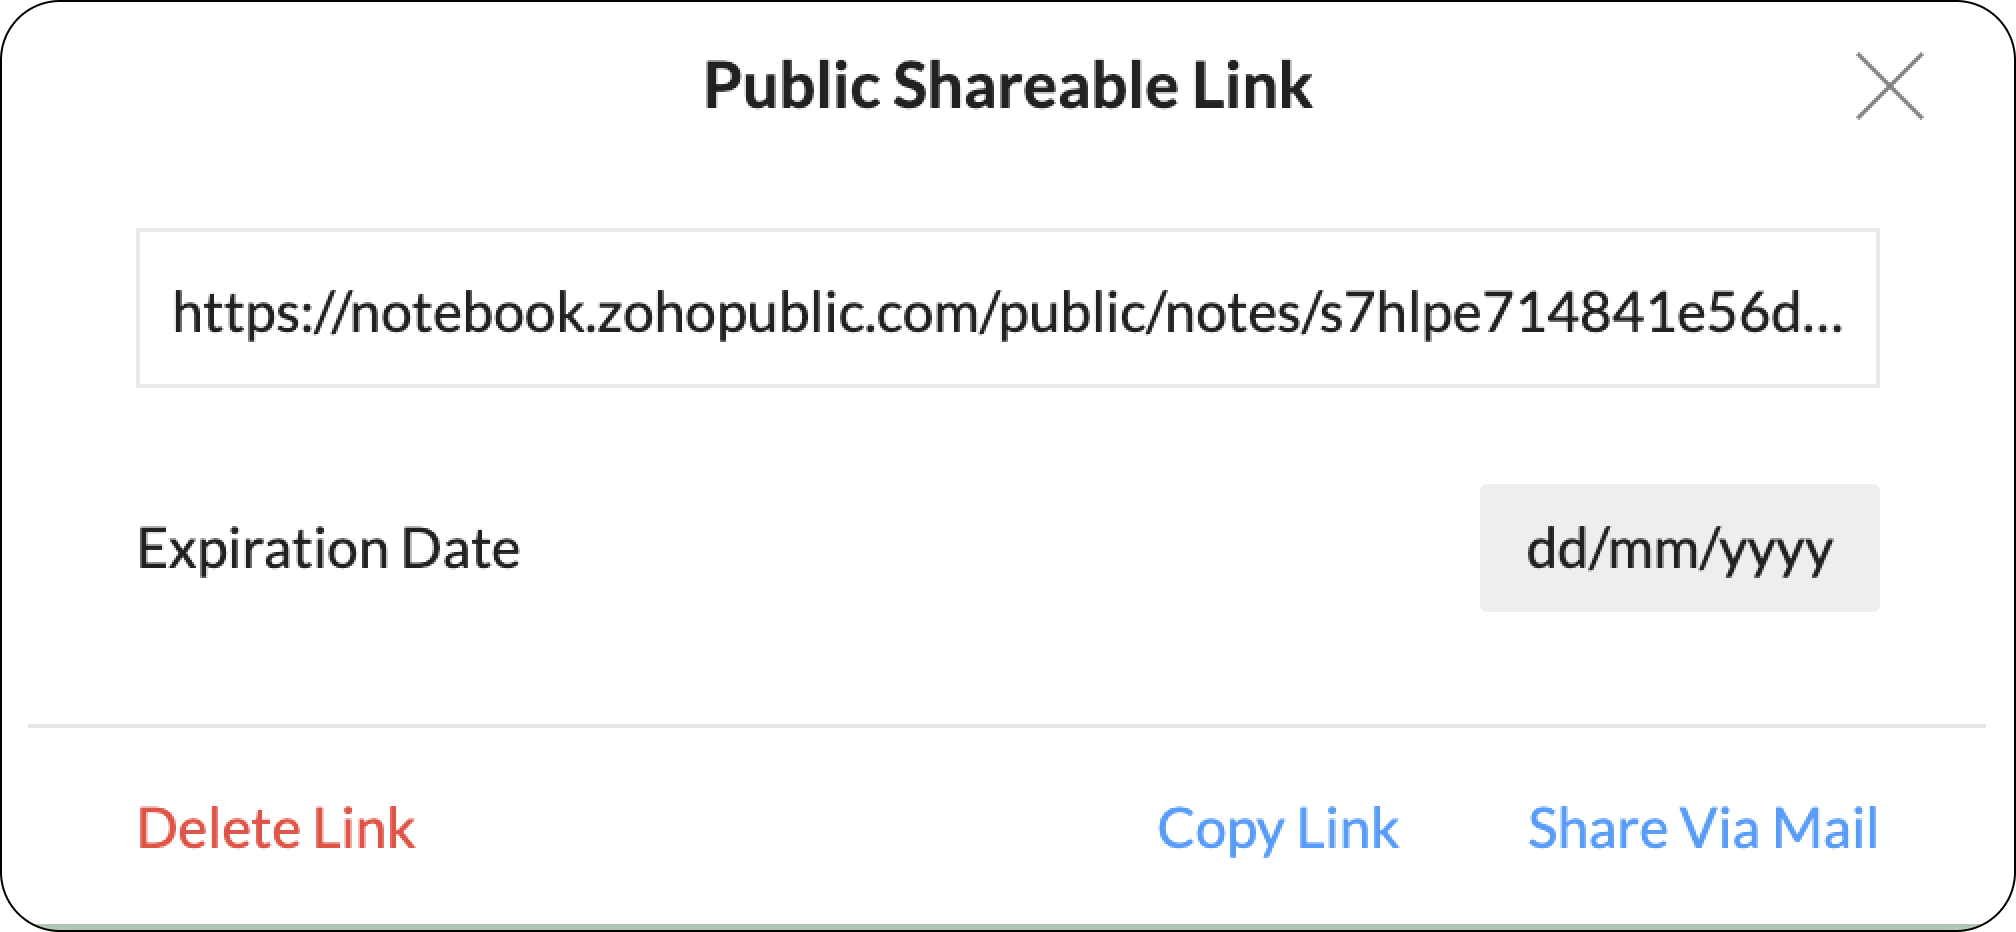The width and height of the screenshot is (2016, 932).
Task: Remove the public link using red text
Action: click(276, 828)
